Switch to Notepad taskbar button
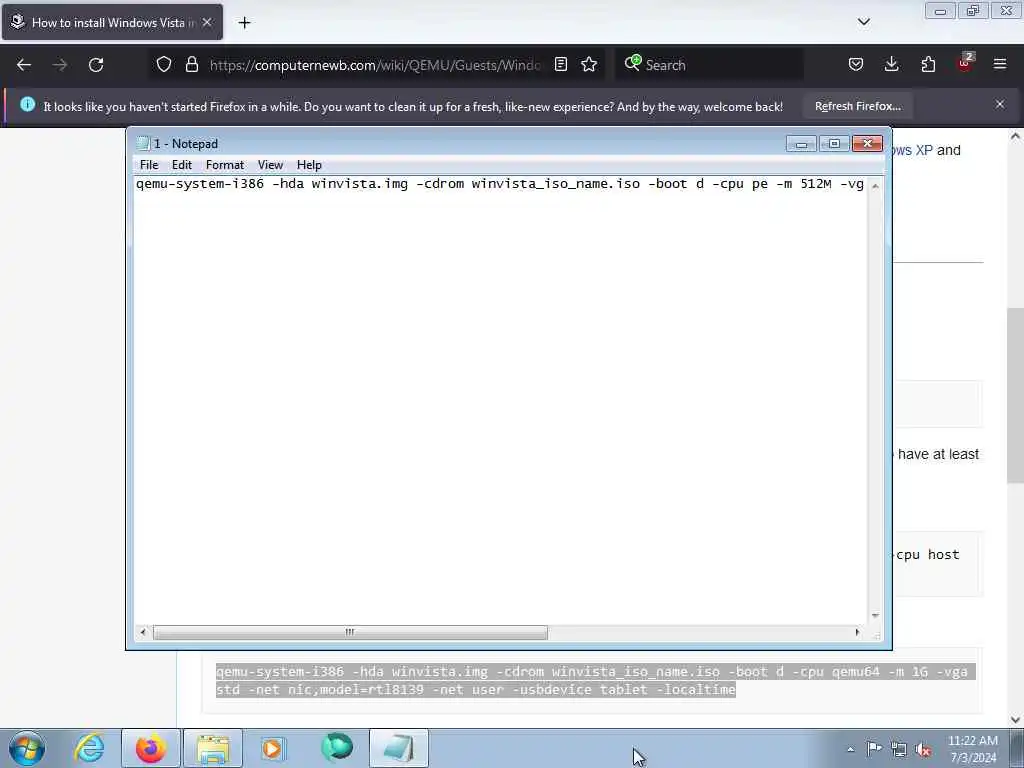Image resolution: width=1024 pixels, height=768 pixels. pyautogui.click(x=399, y=748)
